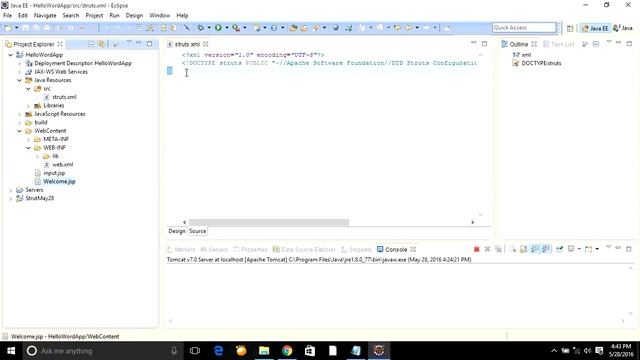The width and height of the screenshot is (640, 360).
Task: Click the Ask me anything search box
Action: coord(102,351)
